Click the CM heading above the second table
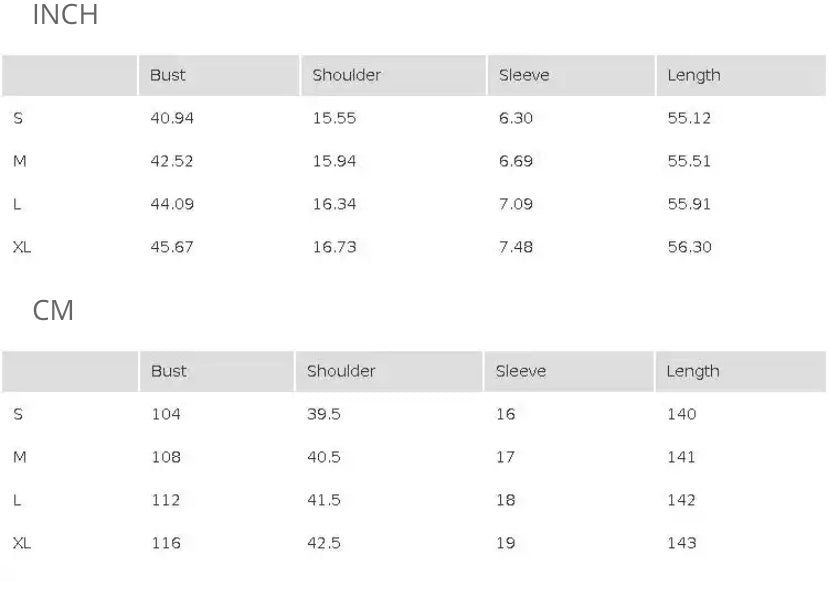 point(53,311)
